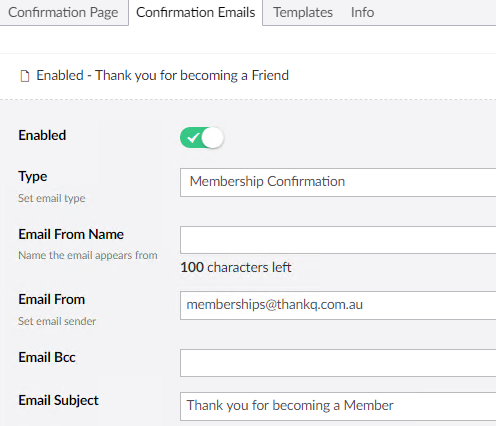
Task: Click the Type field label
Action: pyautogui.click(x=33, y=176)
